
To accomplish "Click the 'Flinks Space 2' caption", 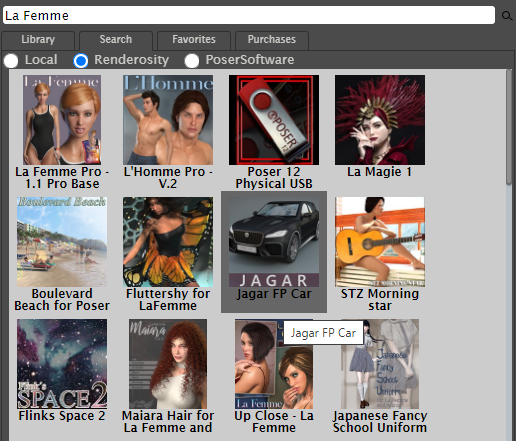I will (x=62, y=416).
